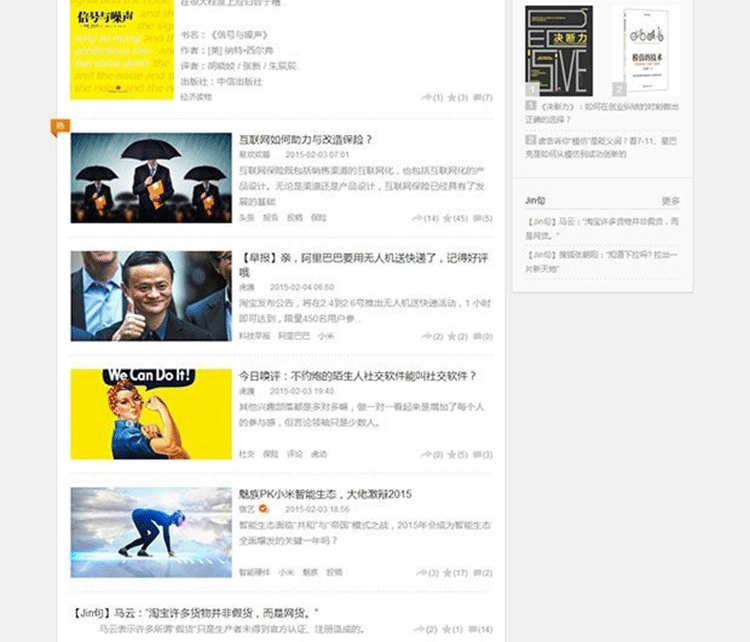View comments on 魅族PK小米智能生态 article
Image resolution: width=750 pixels, height=642 pixels.
point(483,573)
